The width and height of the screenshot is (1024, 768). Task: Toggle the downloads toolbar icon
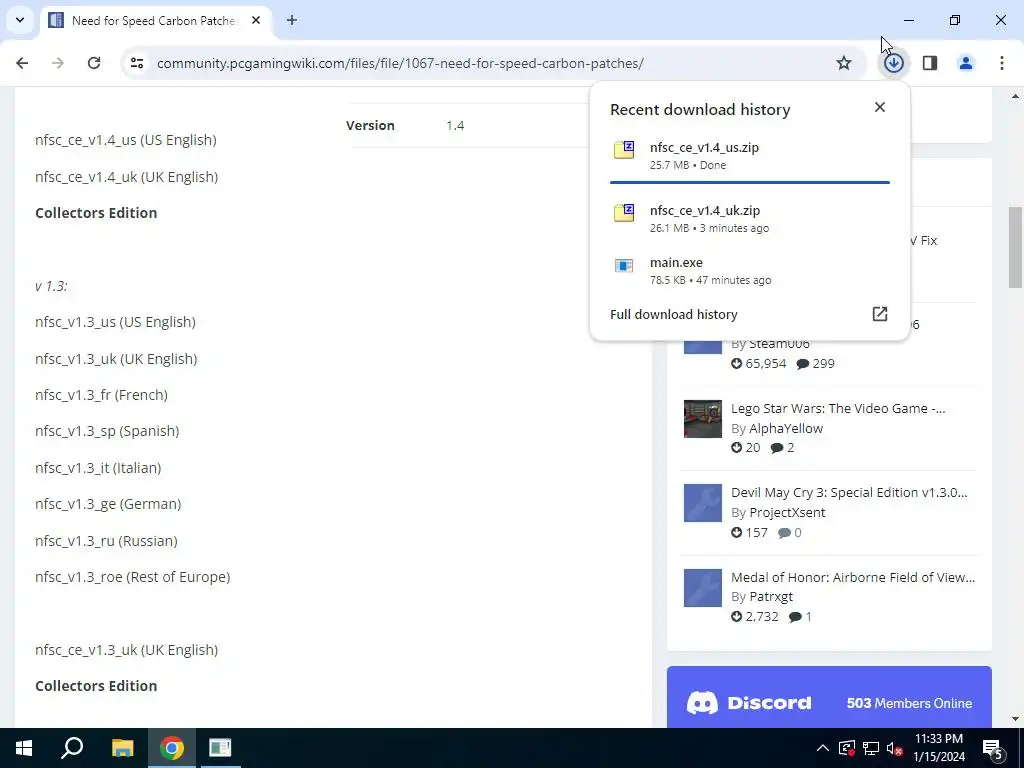pos(893,63)
